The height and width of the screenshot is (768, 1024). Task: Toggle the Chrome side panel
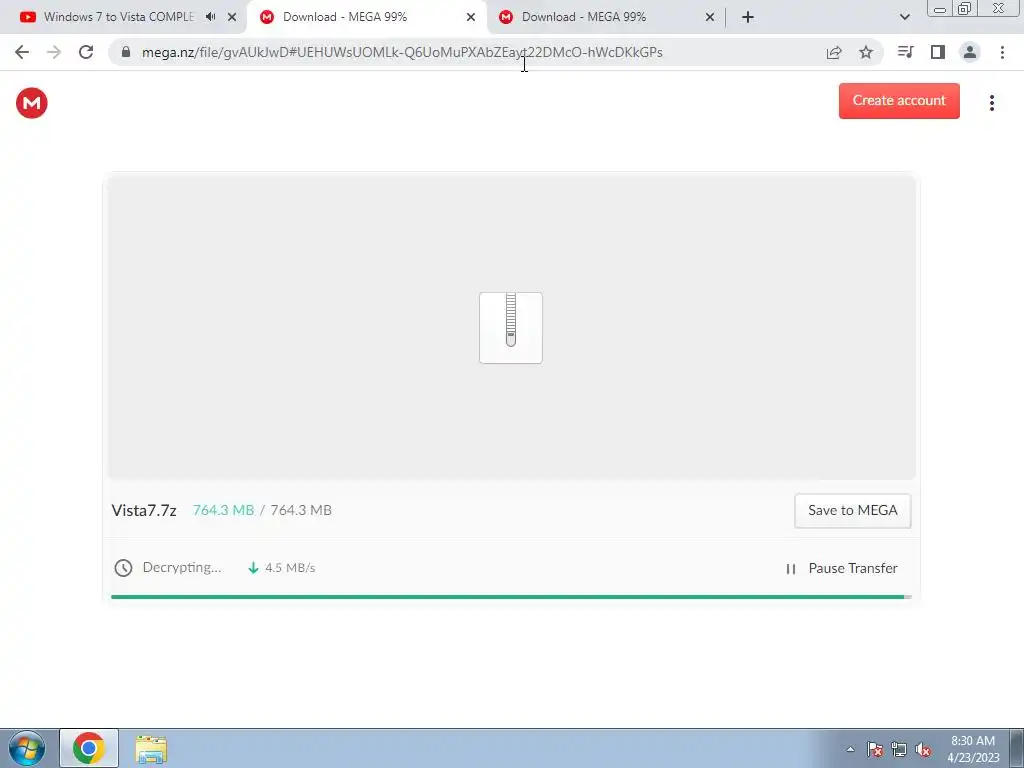938,52
